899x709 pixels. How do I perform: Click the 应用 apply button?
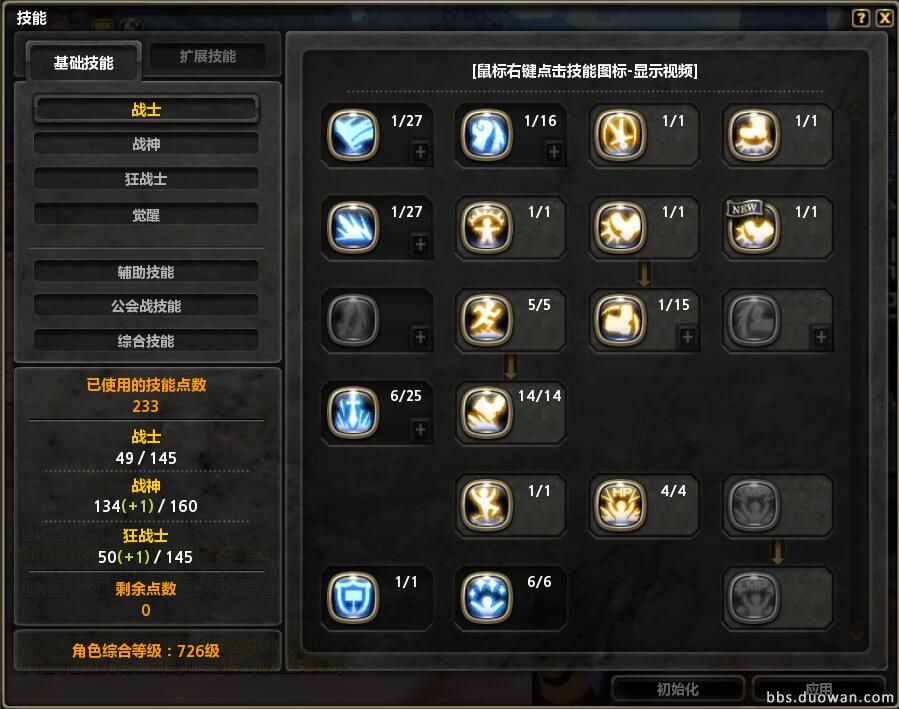click(x=819, y=689)
